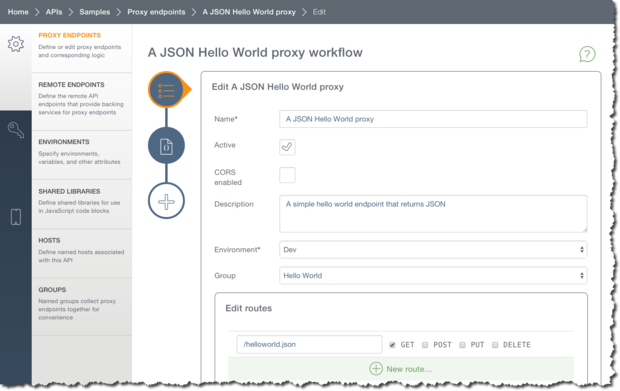Uncheck the GET method checkbox
This screenshot has height=391, width=620.
(x=392, y=345)
